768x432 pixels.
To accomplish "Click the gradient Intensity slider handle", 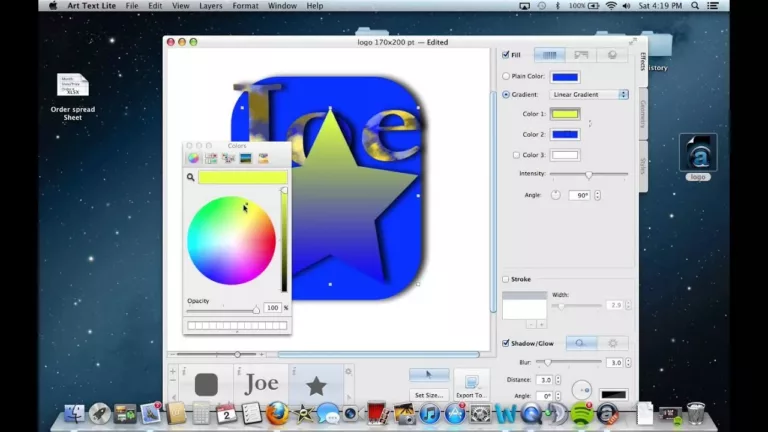I will click(589, 174).
